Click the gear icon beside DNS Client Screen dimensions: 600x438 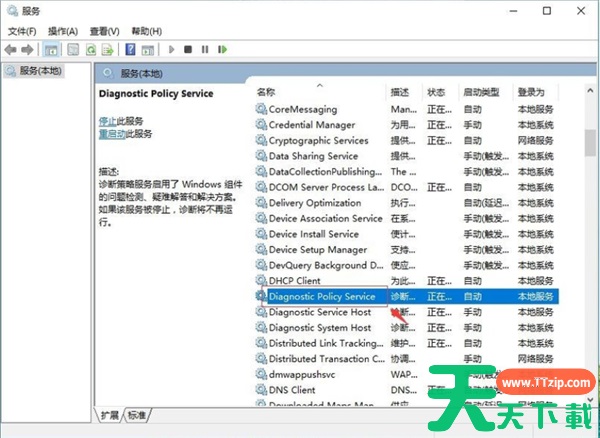261,390
